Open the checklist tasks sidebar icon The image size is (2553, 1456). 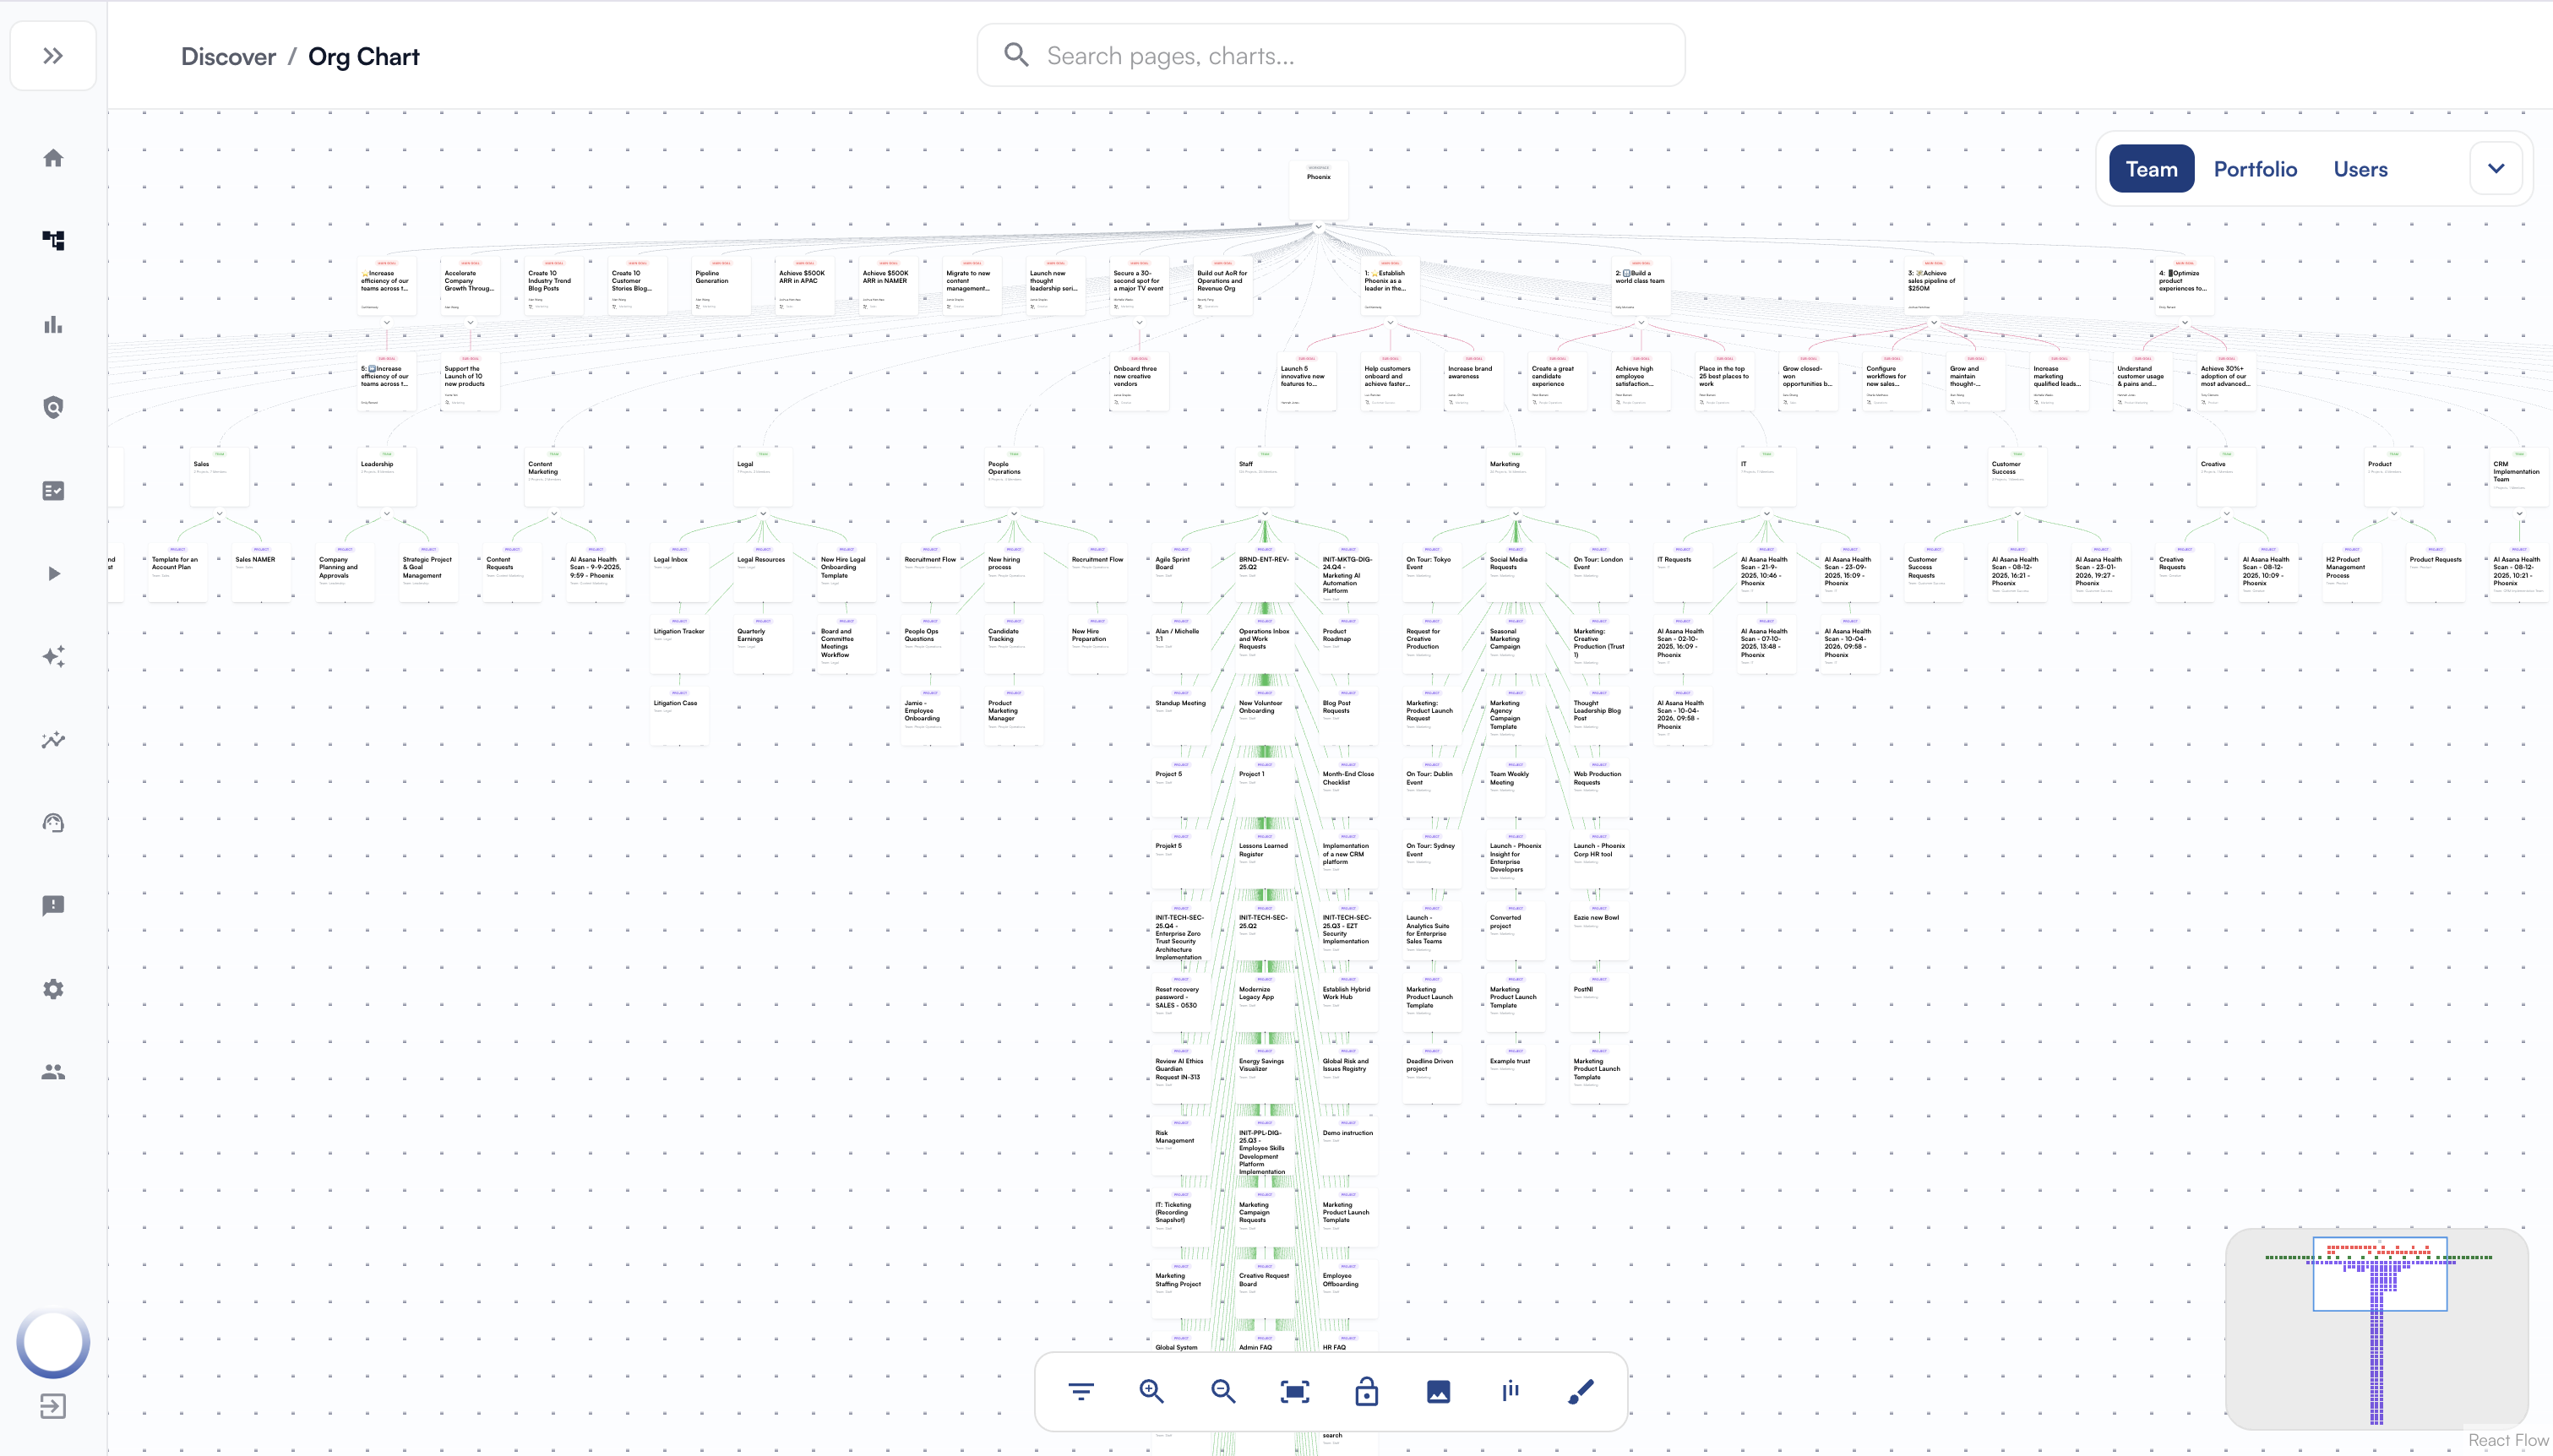[53, 490]
